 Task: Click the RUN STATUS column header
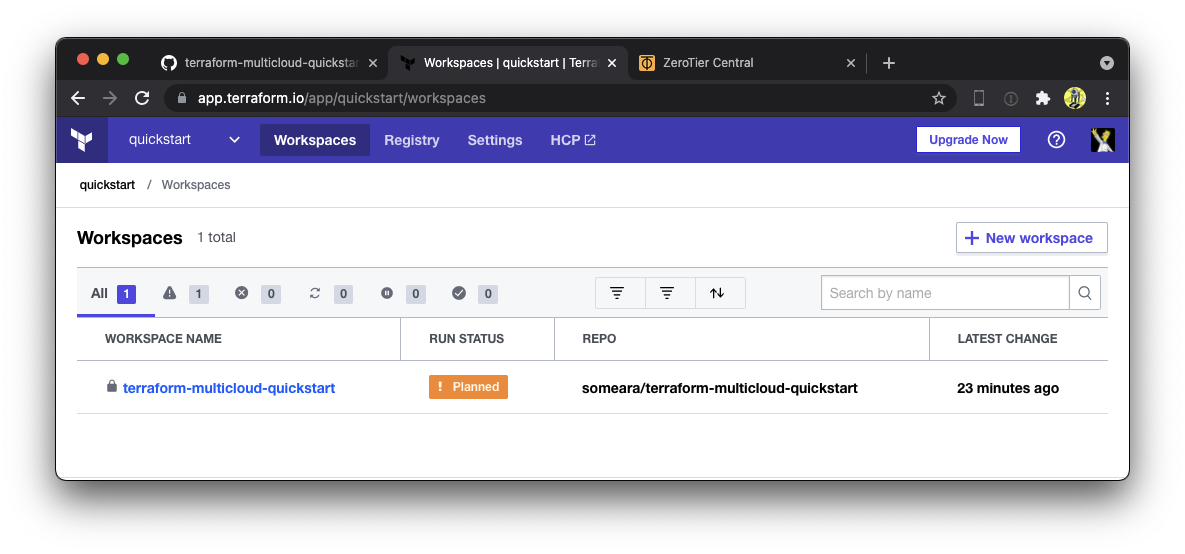point(466,339)
